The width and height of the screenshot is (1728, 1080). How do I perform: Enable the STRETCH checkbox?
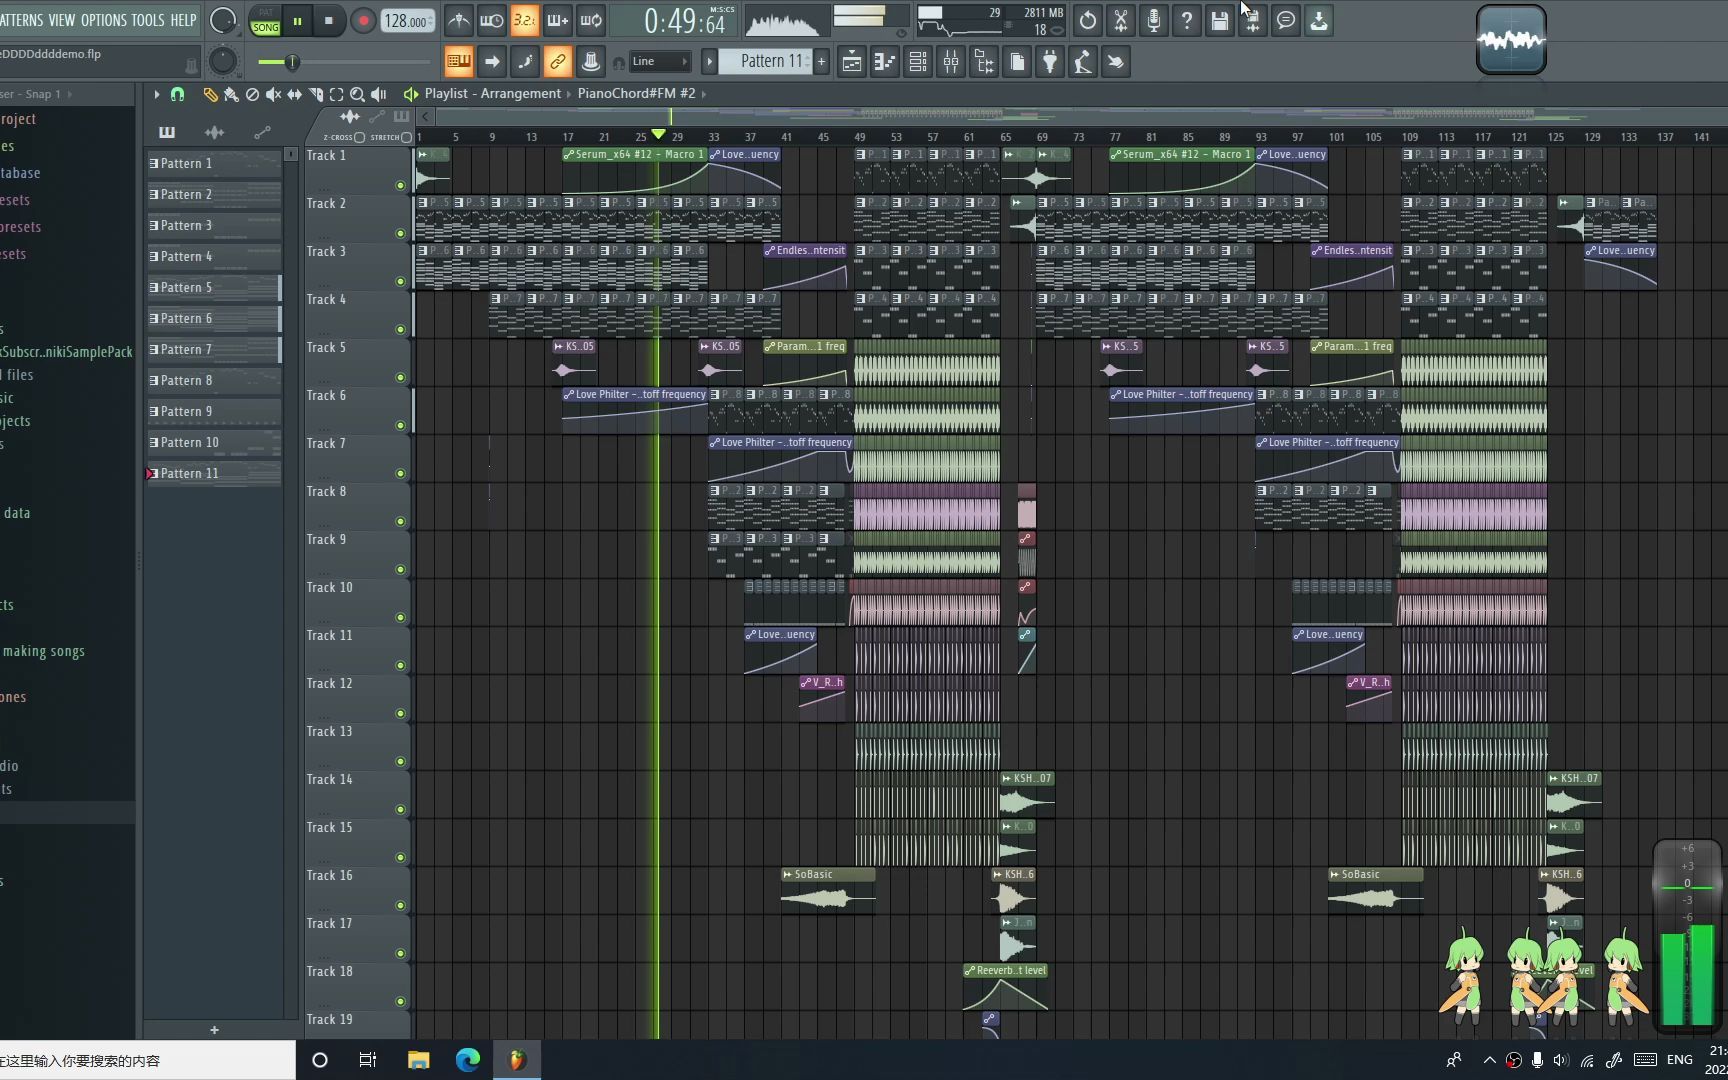406,137
